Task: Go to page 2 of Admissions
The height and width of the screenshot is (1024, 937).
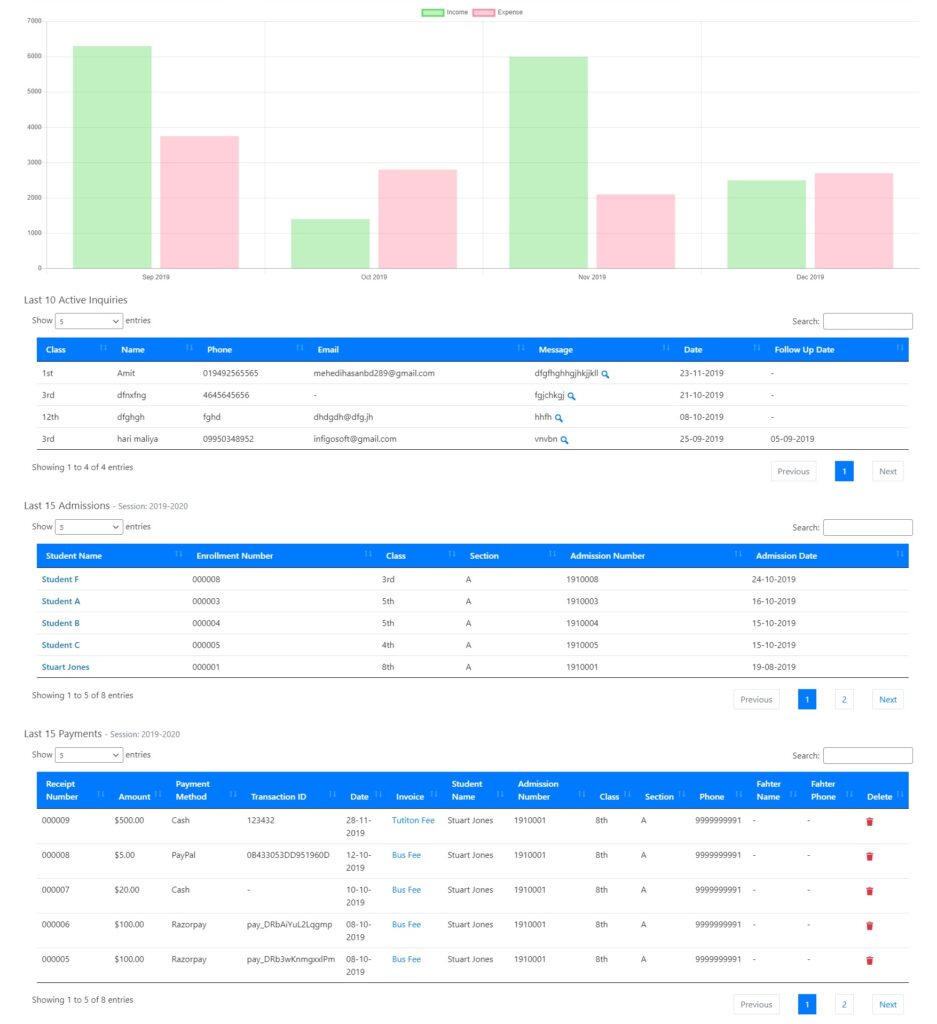Action: coord(844,700)
